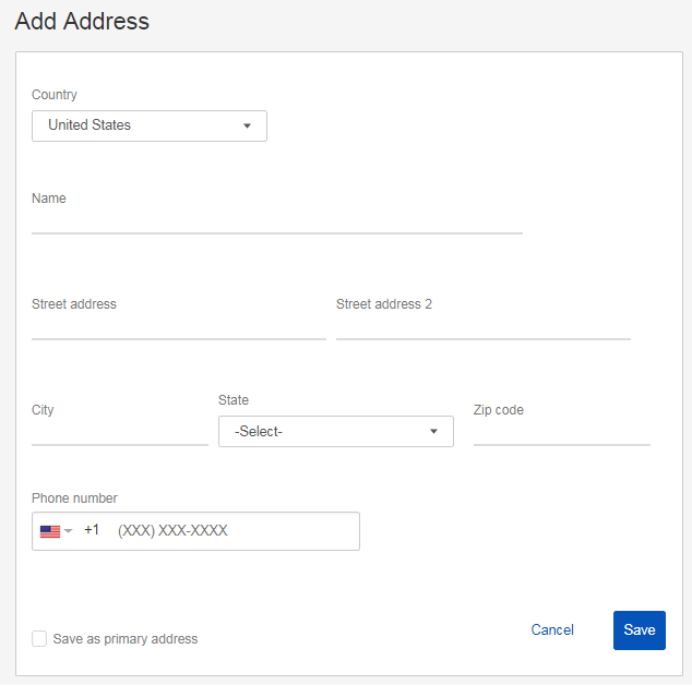Click the City input field
The height and width of the screenshot is (686, 692).
tap(119, 432)
